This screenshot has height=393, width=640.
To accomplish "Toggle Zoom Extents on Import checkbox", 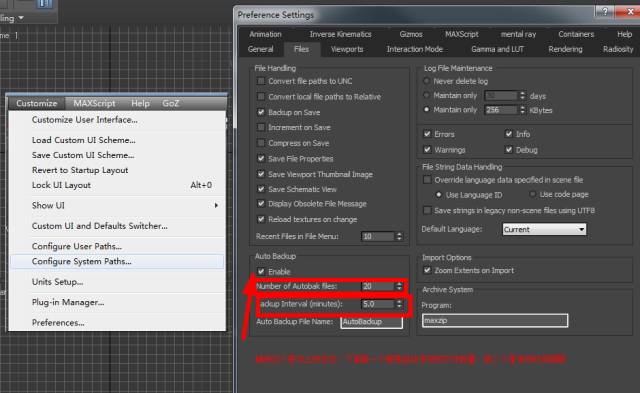I will coord(427,271).
